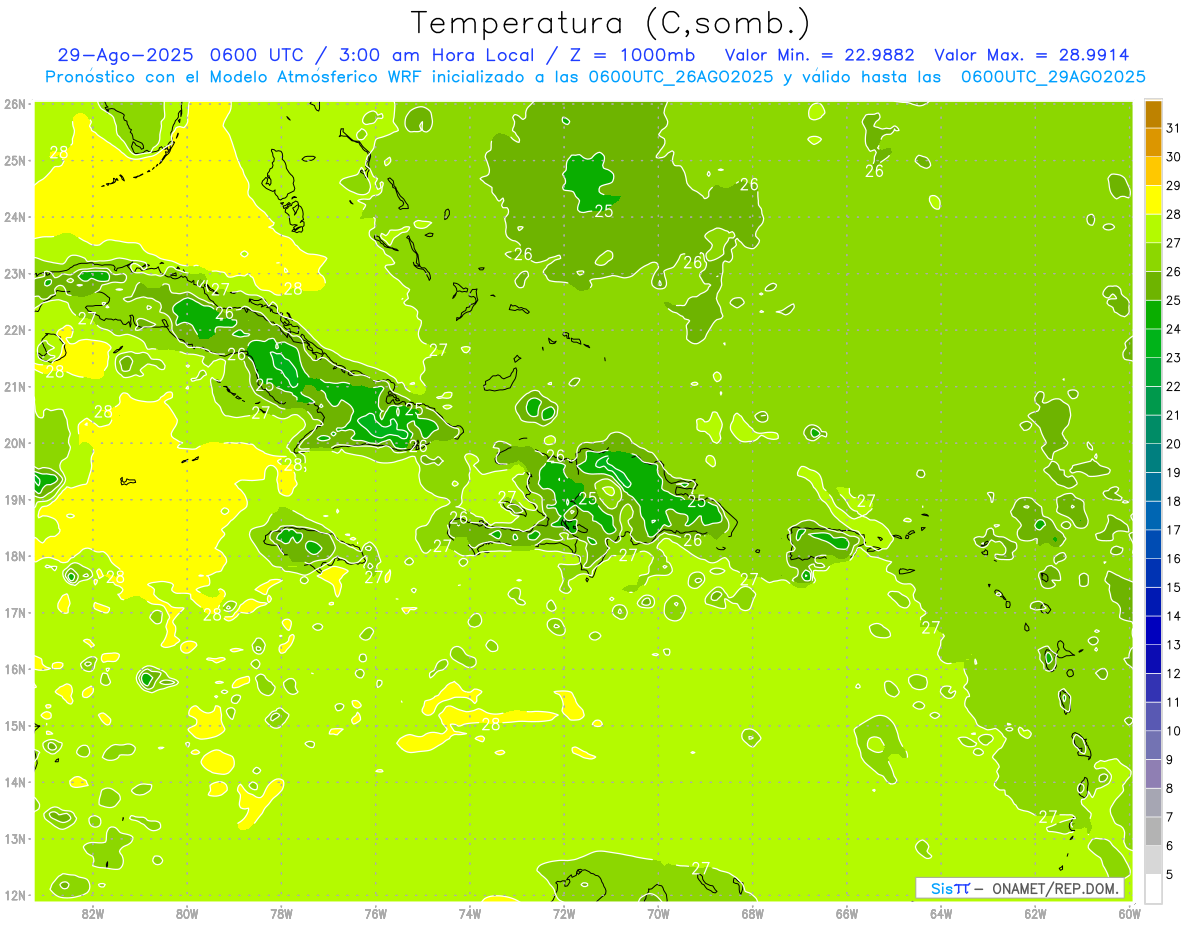Click the "ONAMET/REP.DOM." credit label
This screenshot has height=927, width=1200.
1056,888
